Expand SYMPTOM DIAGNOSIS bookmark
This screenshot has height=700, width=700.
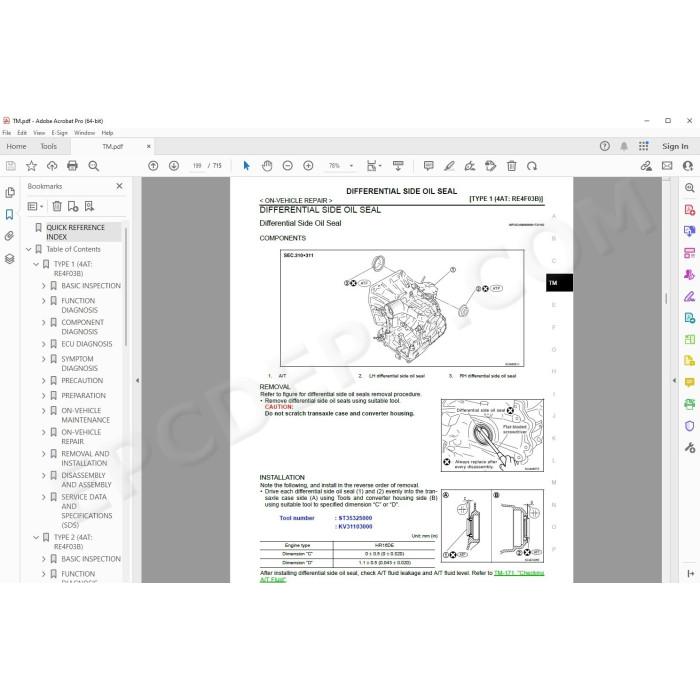44,359
